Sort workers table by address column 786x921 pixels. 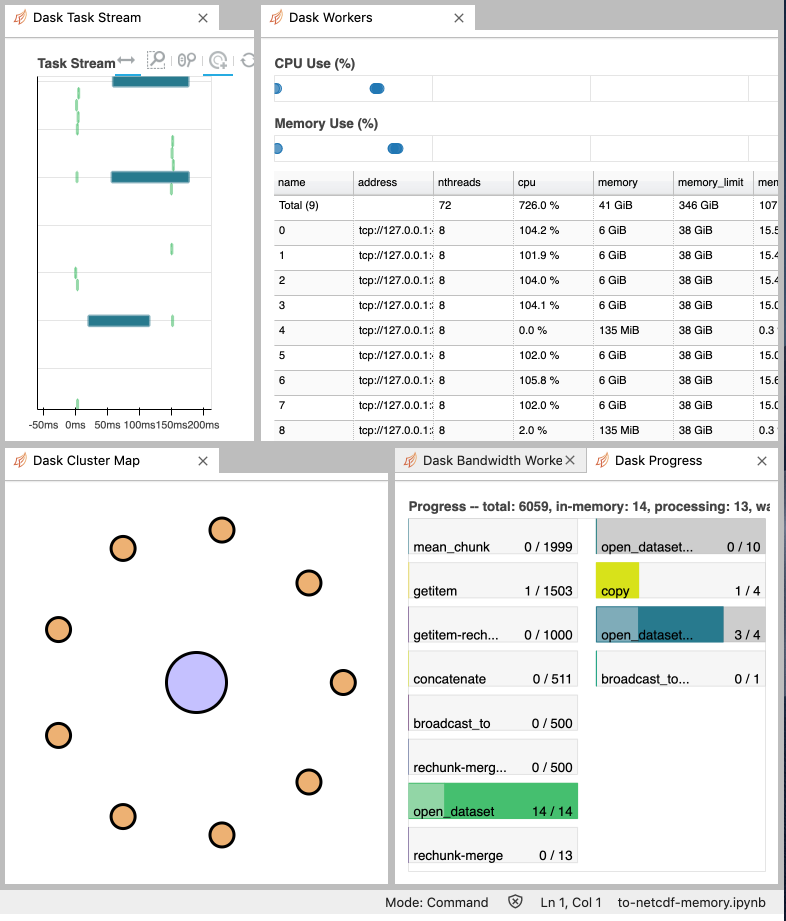(x=394, y=183)
